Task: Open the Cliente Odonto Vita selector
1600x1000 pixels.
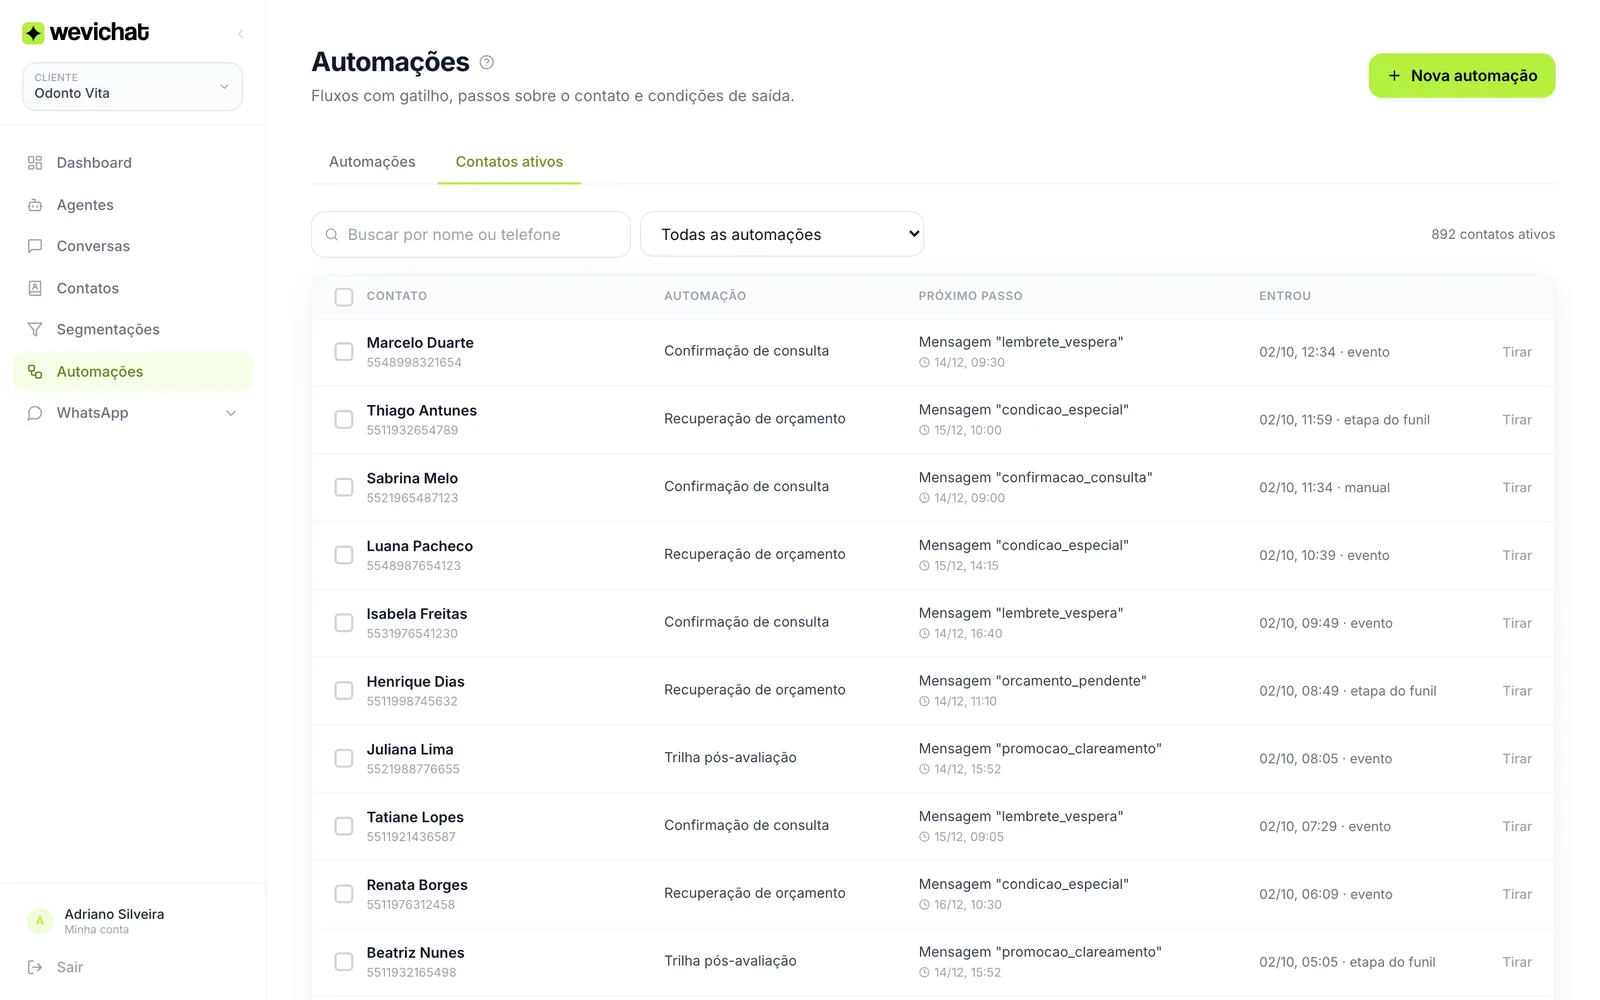Action: point(132,87)
